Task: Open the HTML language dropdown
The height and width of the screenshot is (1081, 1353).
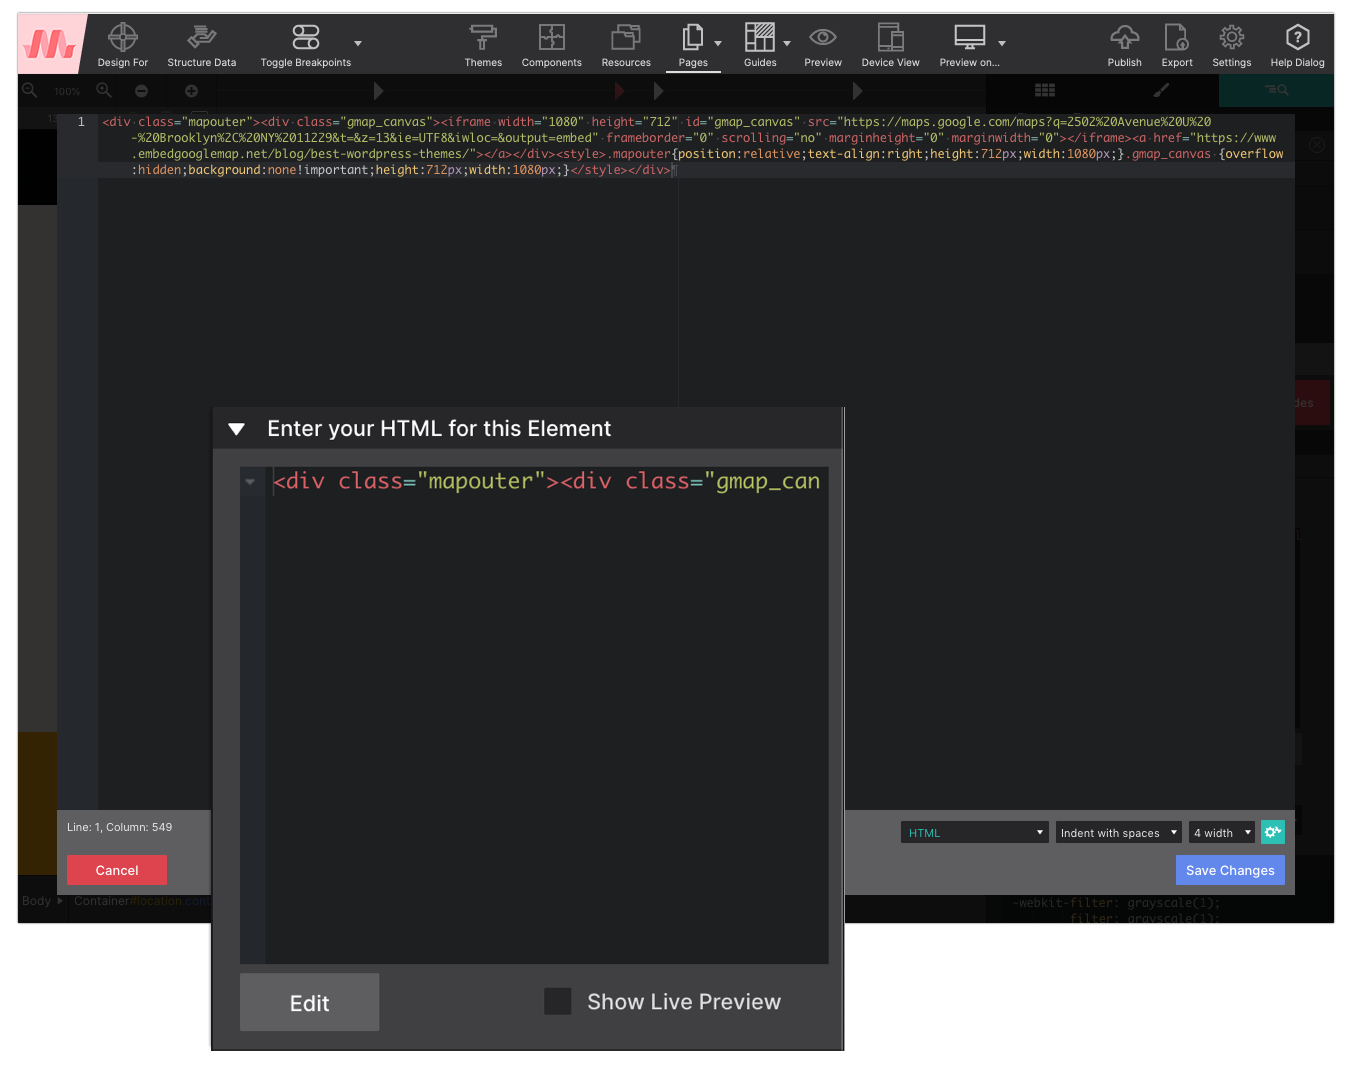Action: coord(974,832)
